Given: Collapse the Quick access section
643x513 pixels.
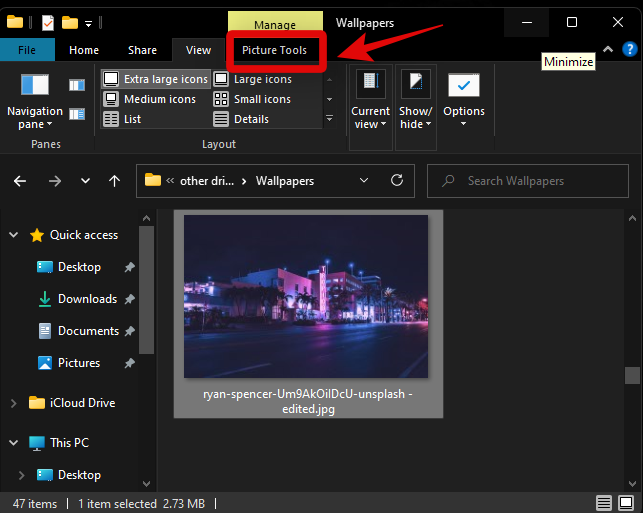Looking at the screenshot, I should pyautogui.click(x=13, y=235).
